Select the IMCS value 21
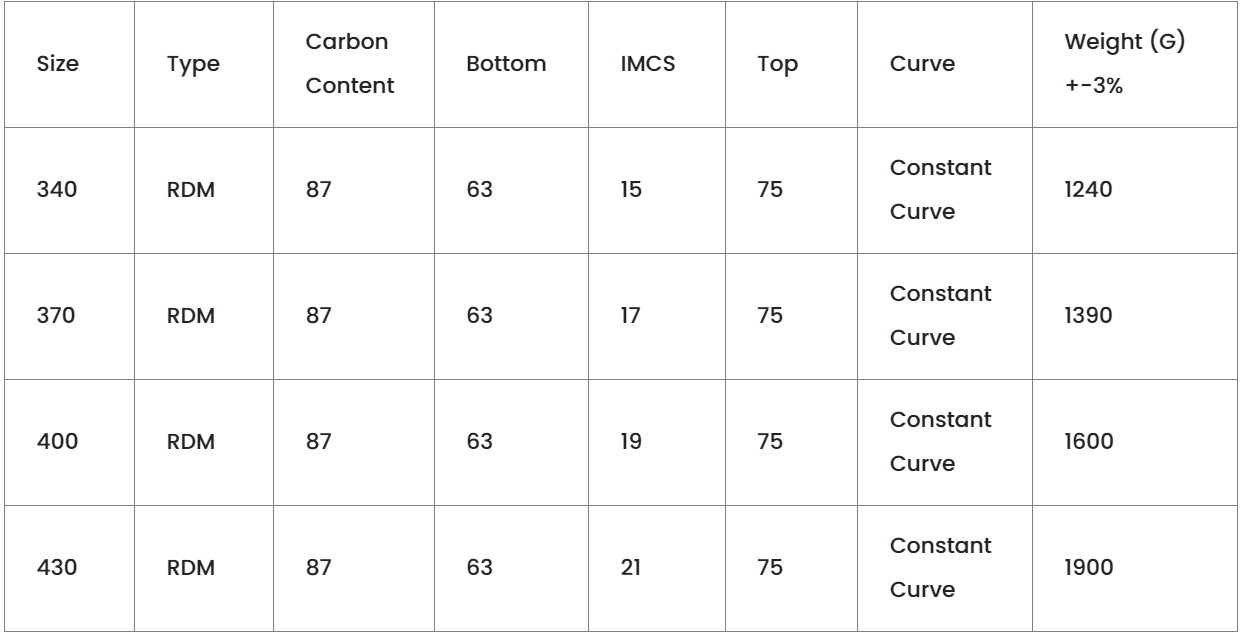Screen dimensions: 1240x636 click(x=631, y=569)
